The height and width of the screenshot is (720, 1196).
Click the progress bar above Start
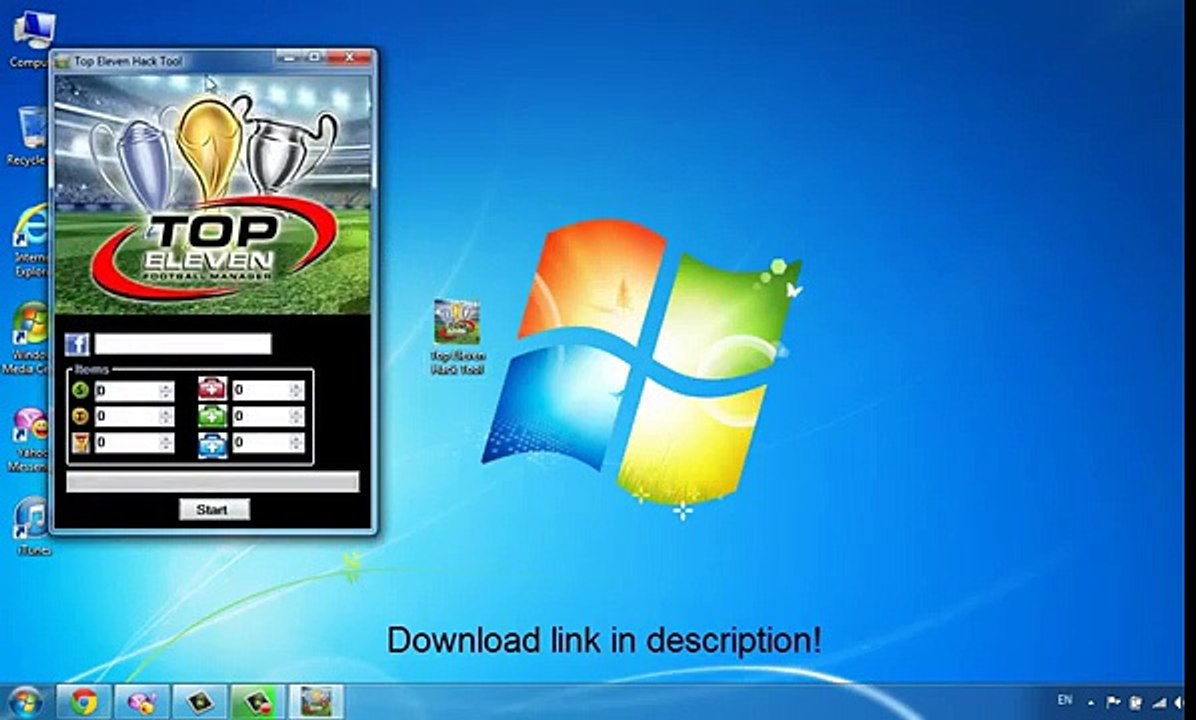pyautogui.click(x=213, y=481)
